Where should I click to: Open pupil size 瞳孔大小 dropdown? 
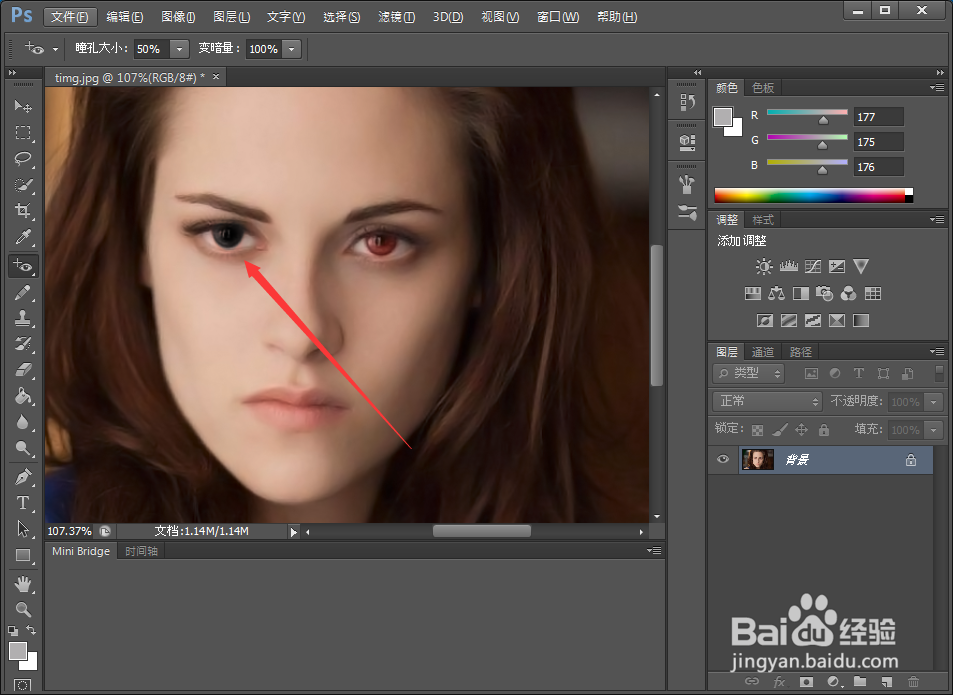[x=179, y=49]
